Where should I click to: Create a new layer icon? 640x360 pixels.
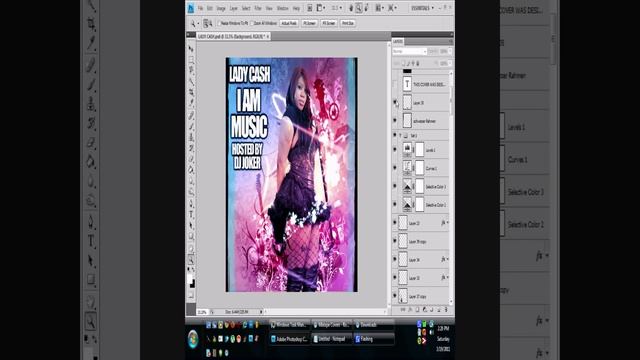tap(439, 310)
